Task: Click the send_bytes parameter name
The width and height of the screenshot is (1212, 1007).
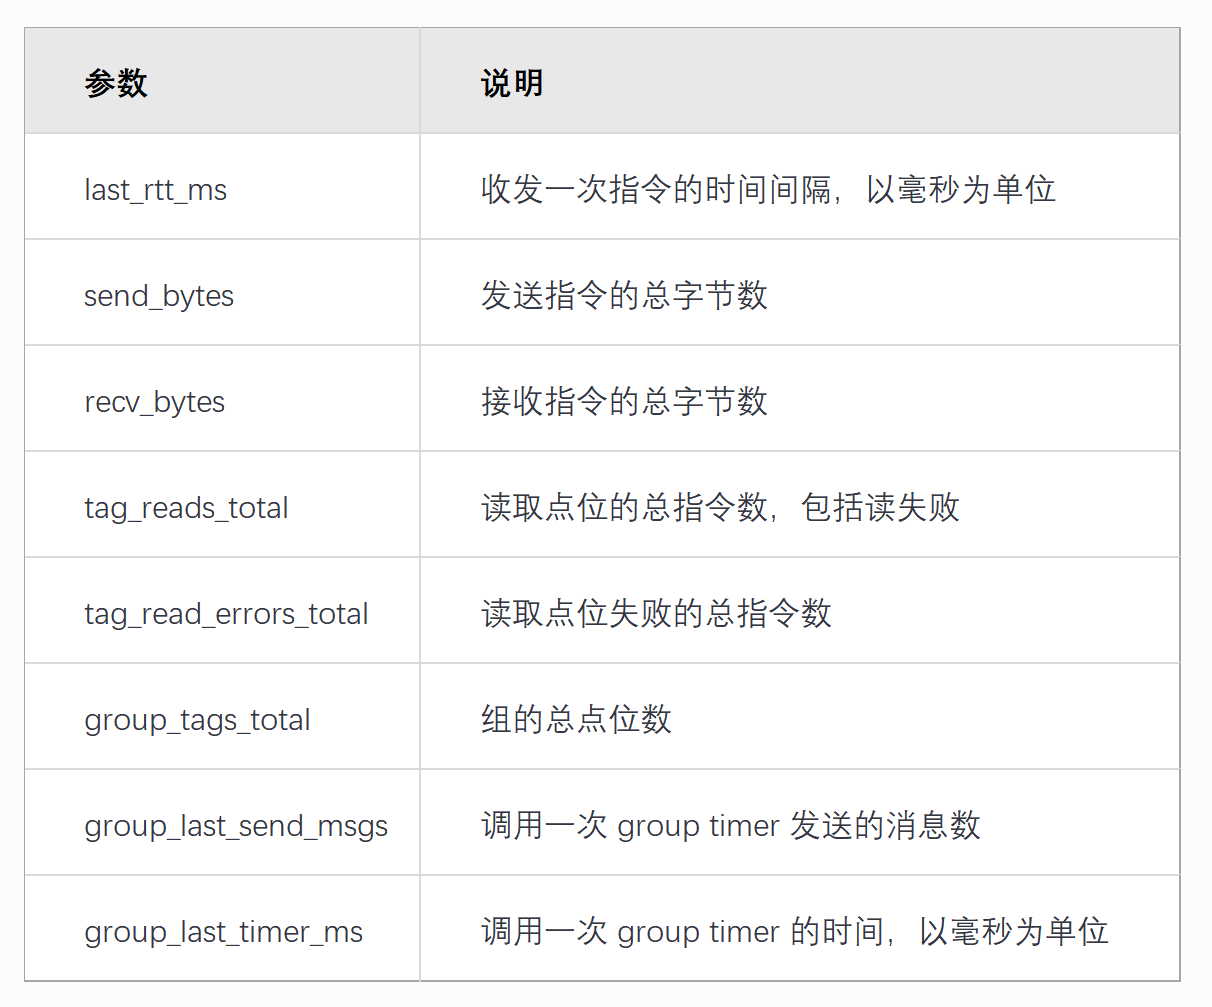Action: coord(159,296)
